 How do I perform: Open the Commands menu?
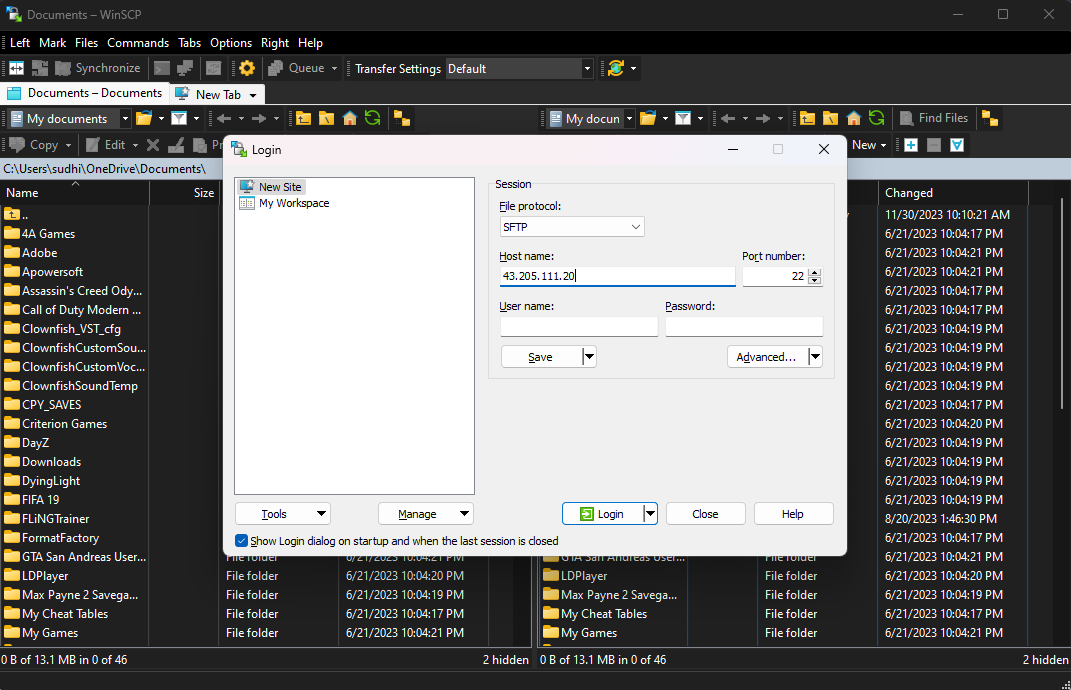[138, 42]
